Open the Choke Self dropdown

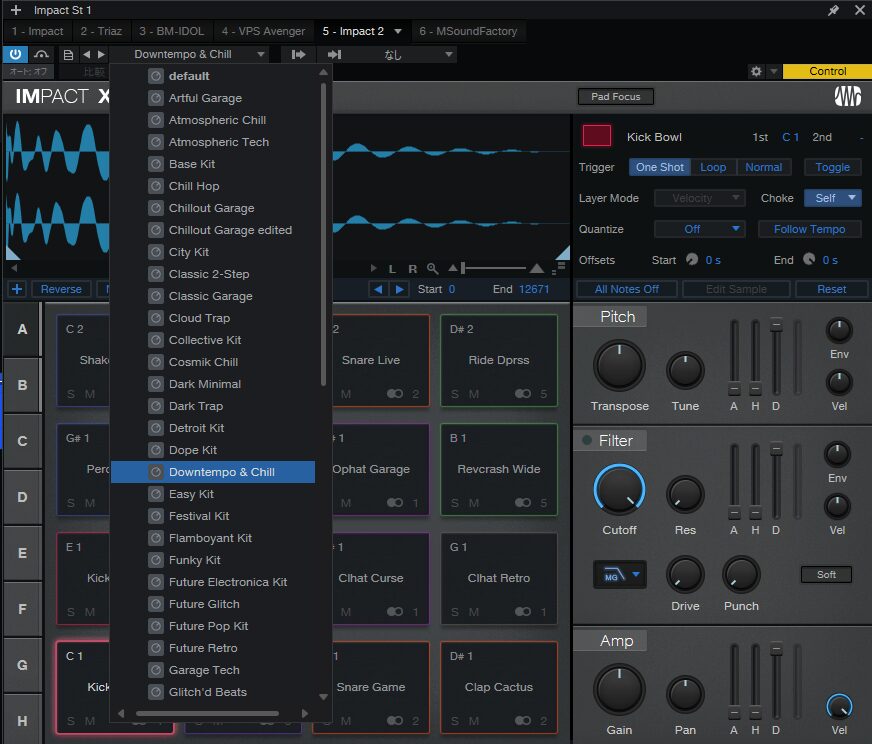tap(833, 198)
